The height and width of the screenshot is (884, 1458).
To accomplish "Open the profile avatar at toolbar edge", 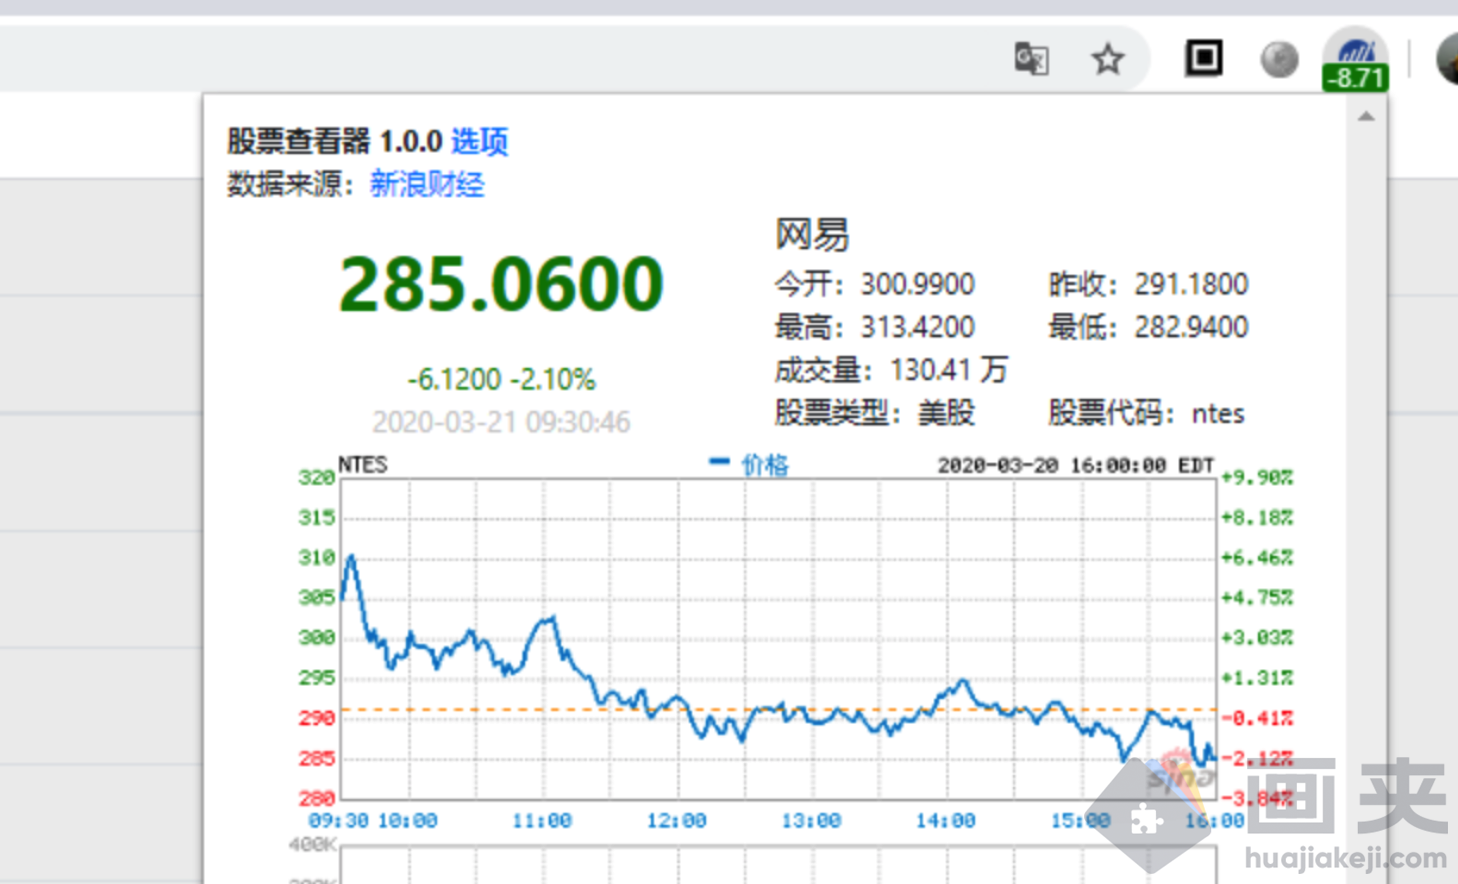I will click(1447, 59).
